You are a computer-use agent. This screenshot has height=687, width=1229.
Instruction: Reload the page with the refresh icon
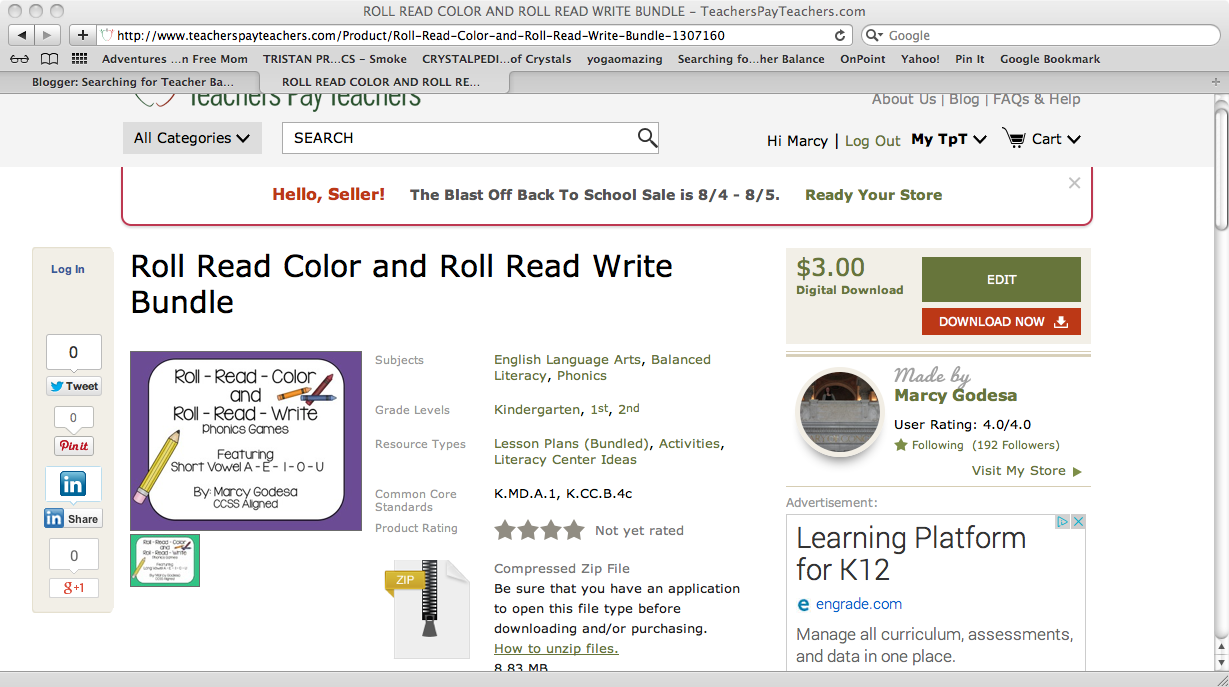tap(840, 35)
